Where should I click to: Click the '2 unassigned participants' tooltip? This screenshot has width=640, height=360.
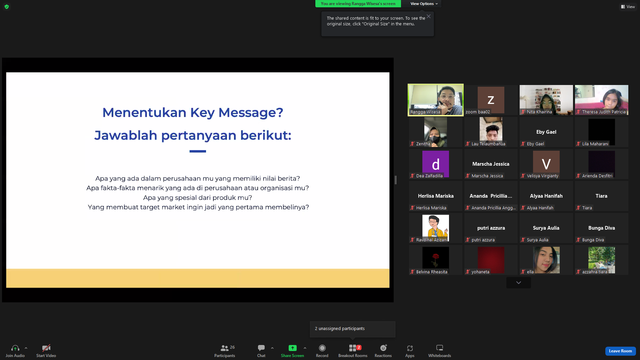(x=352, y=329)
